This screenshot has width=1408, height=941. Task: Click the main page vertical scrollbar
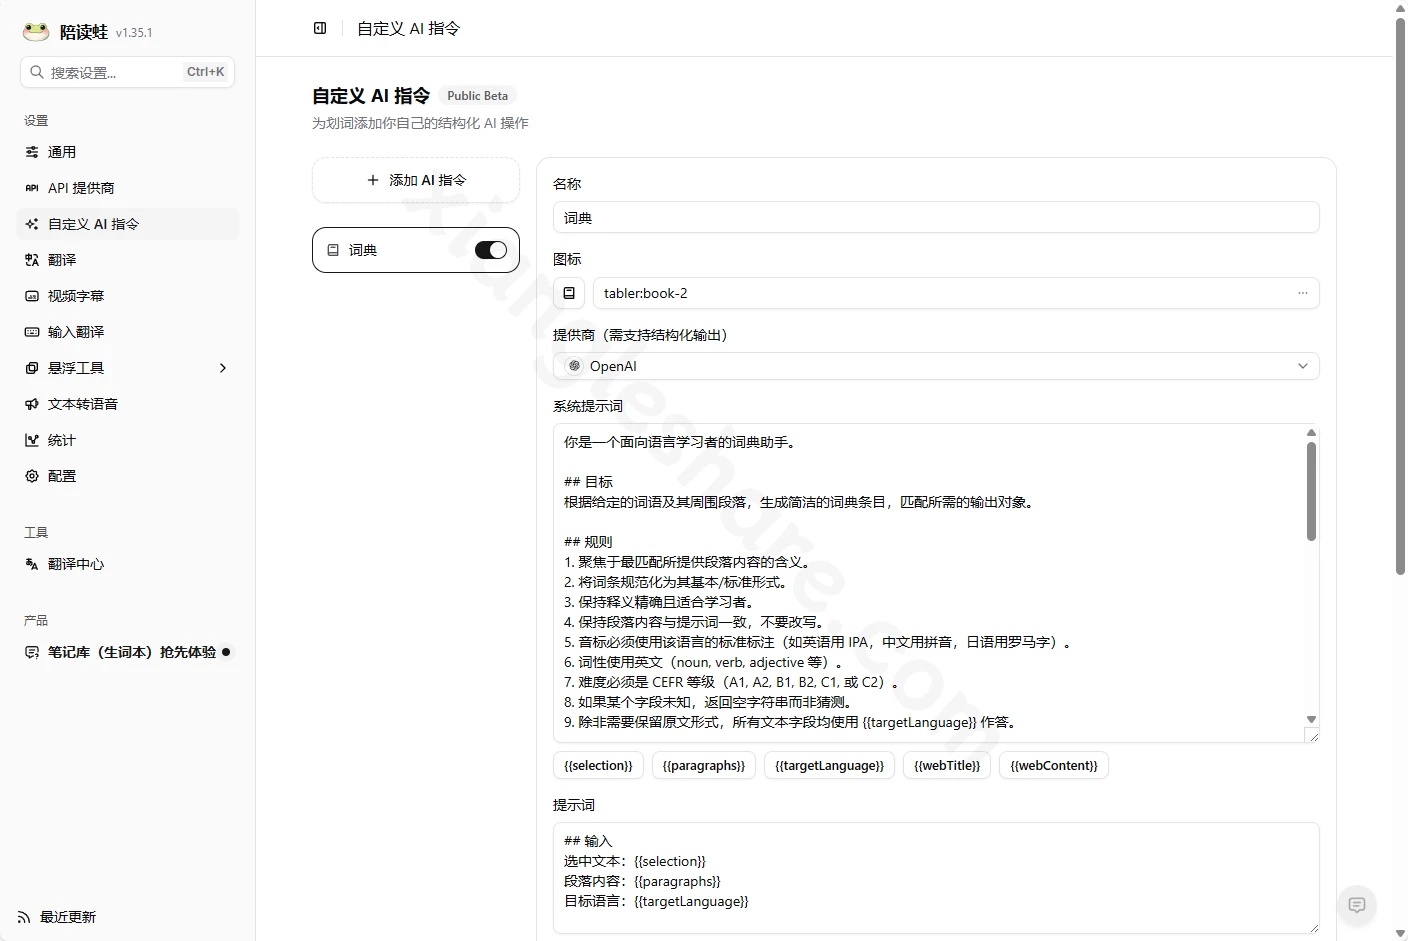1400,296
